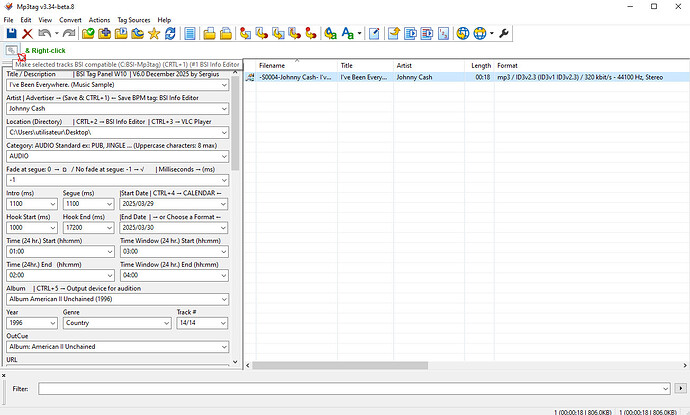Open the Tag Sources menu
The image size is (690, 415).
134,20
